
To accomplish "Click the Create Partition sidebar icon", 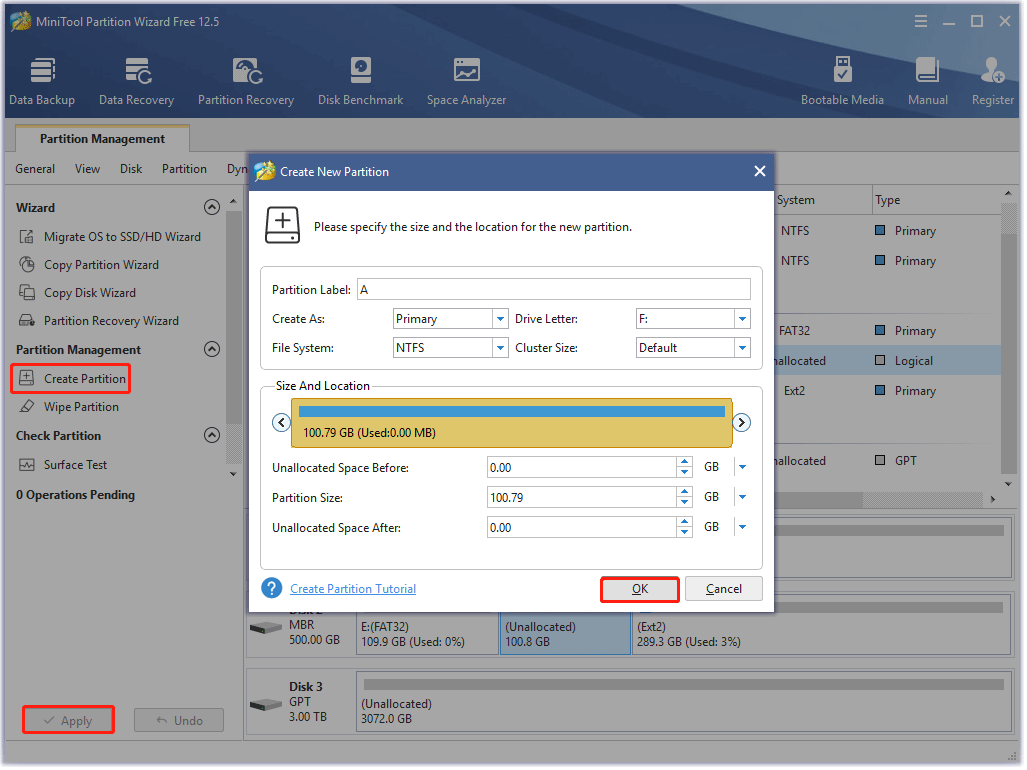I will 27,379.
